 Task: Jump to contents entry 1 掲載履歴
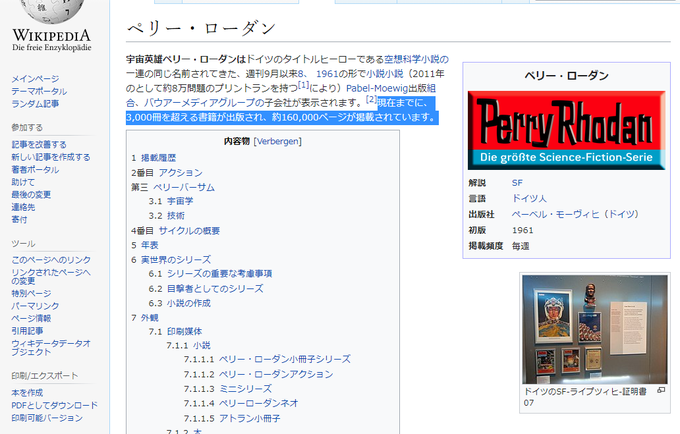154,158
